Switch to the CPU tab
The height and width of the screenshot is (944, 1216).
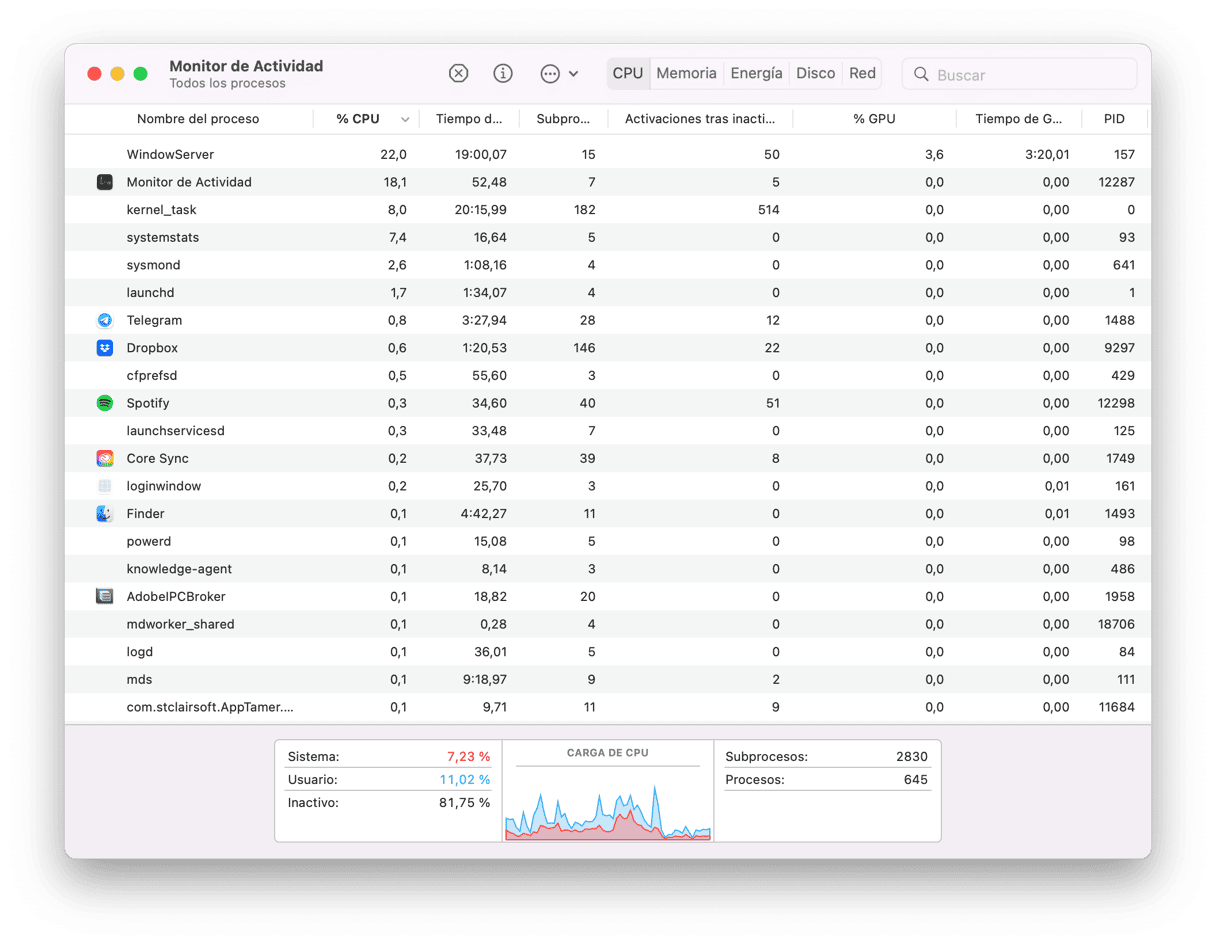click(628, 73)
